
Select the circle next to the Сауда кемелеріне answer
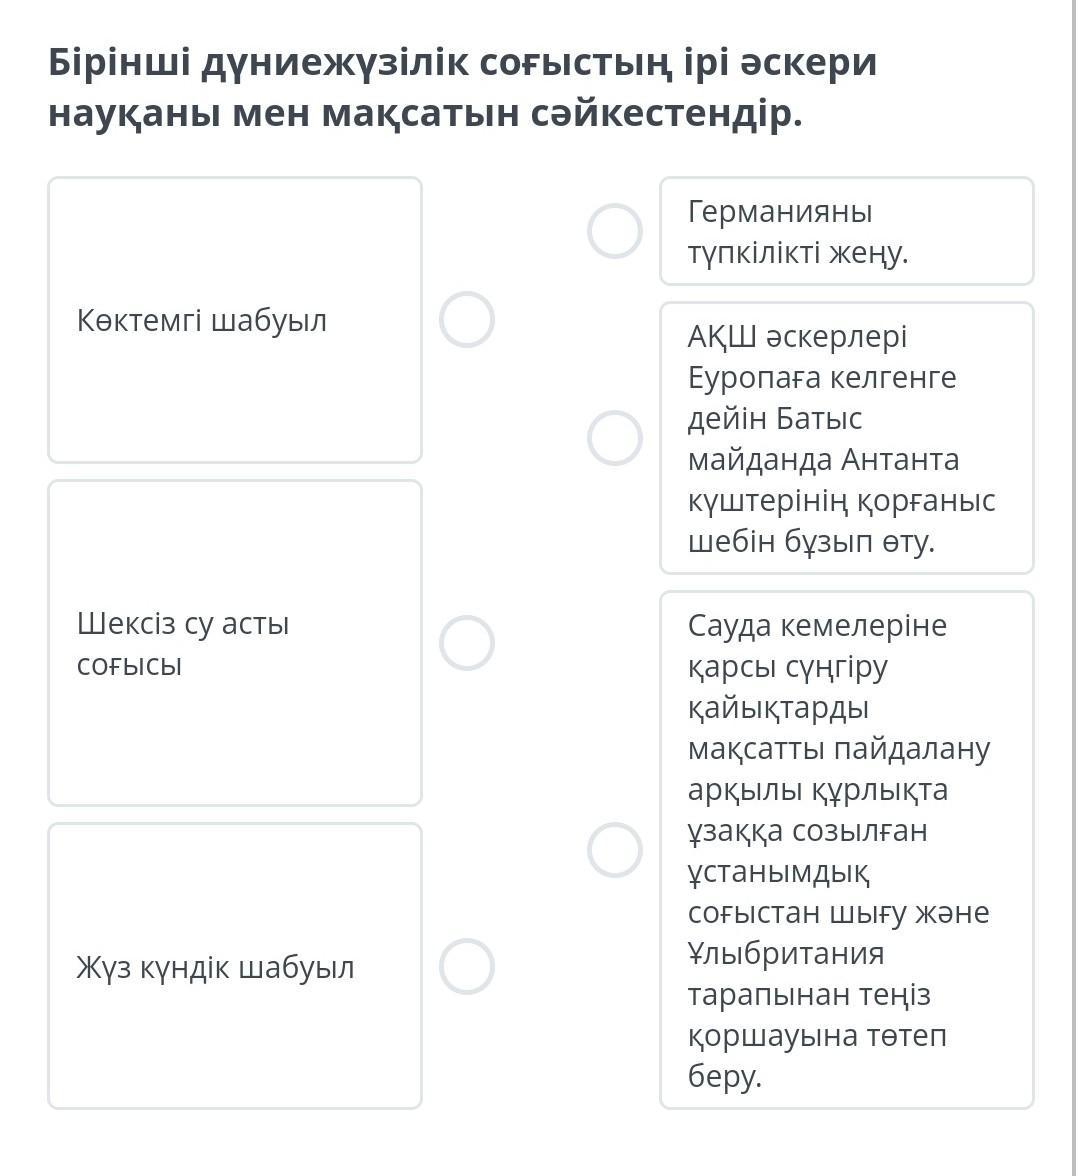pyautogui.click(x=614, y=850)
